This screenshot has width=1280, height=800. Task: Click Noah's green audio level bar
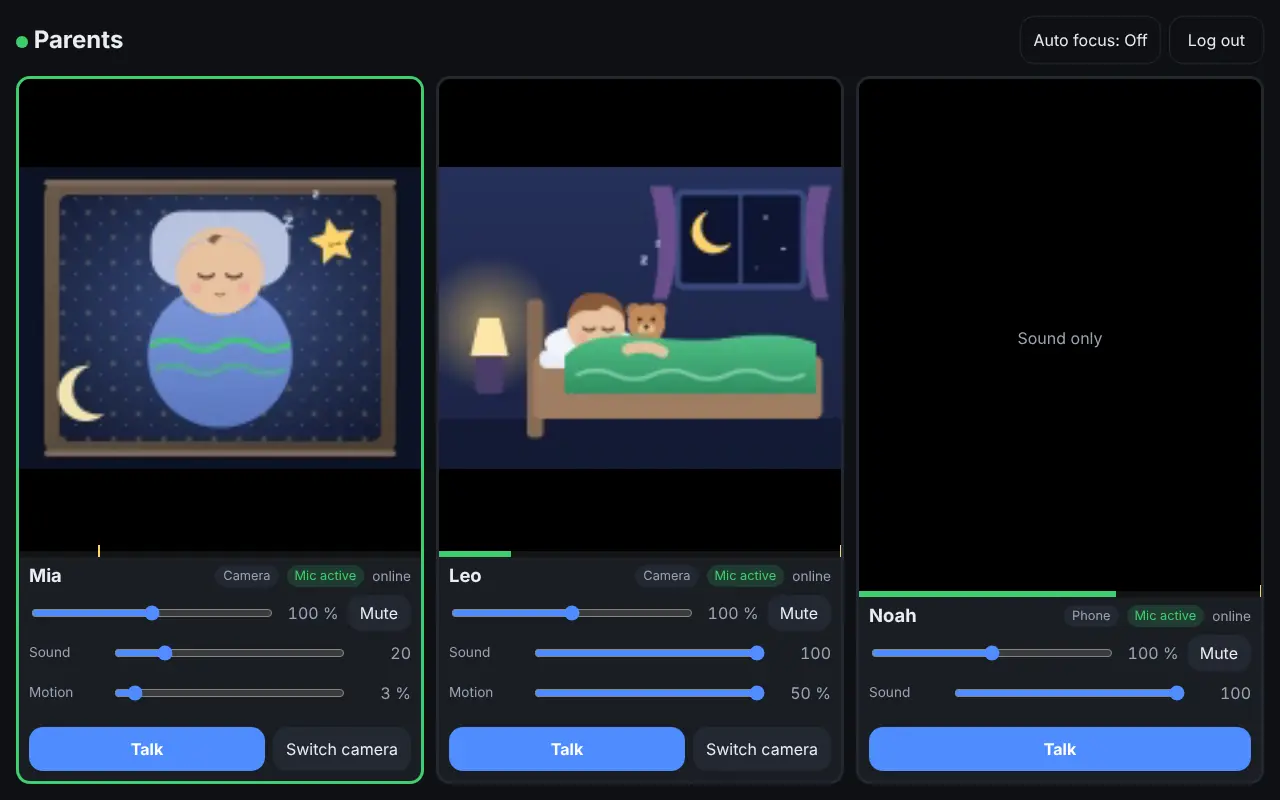[987, 594]
